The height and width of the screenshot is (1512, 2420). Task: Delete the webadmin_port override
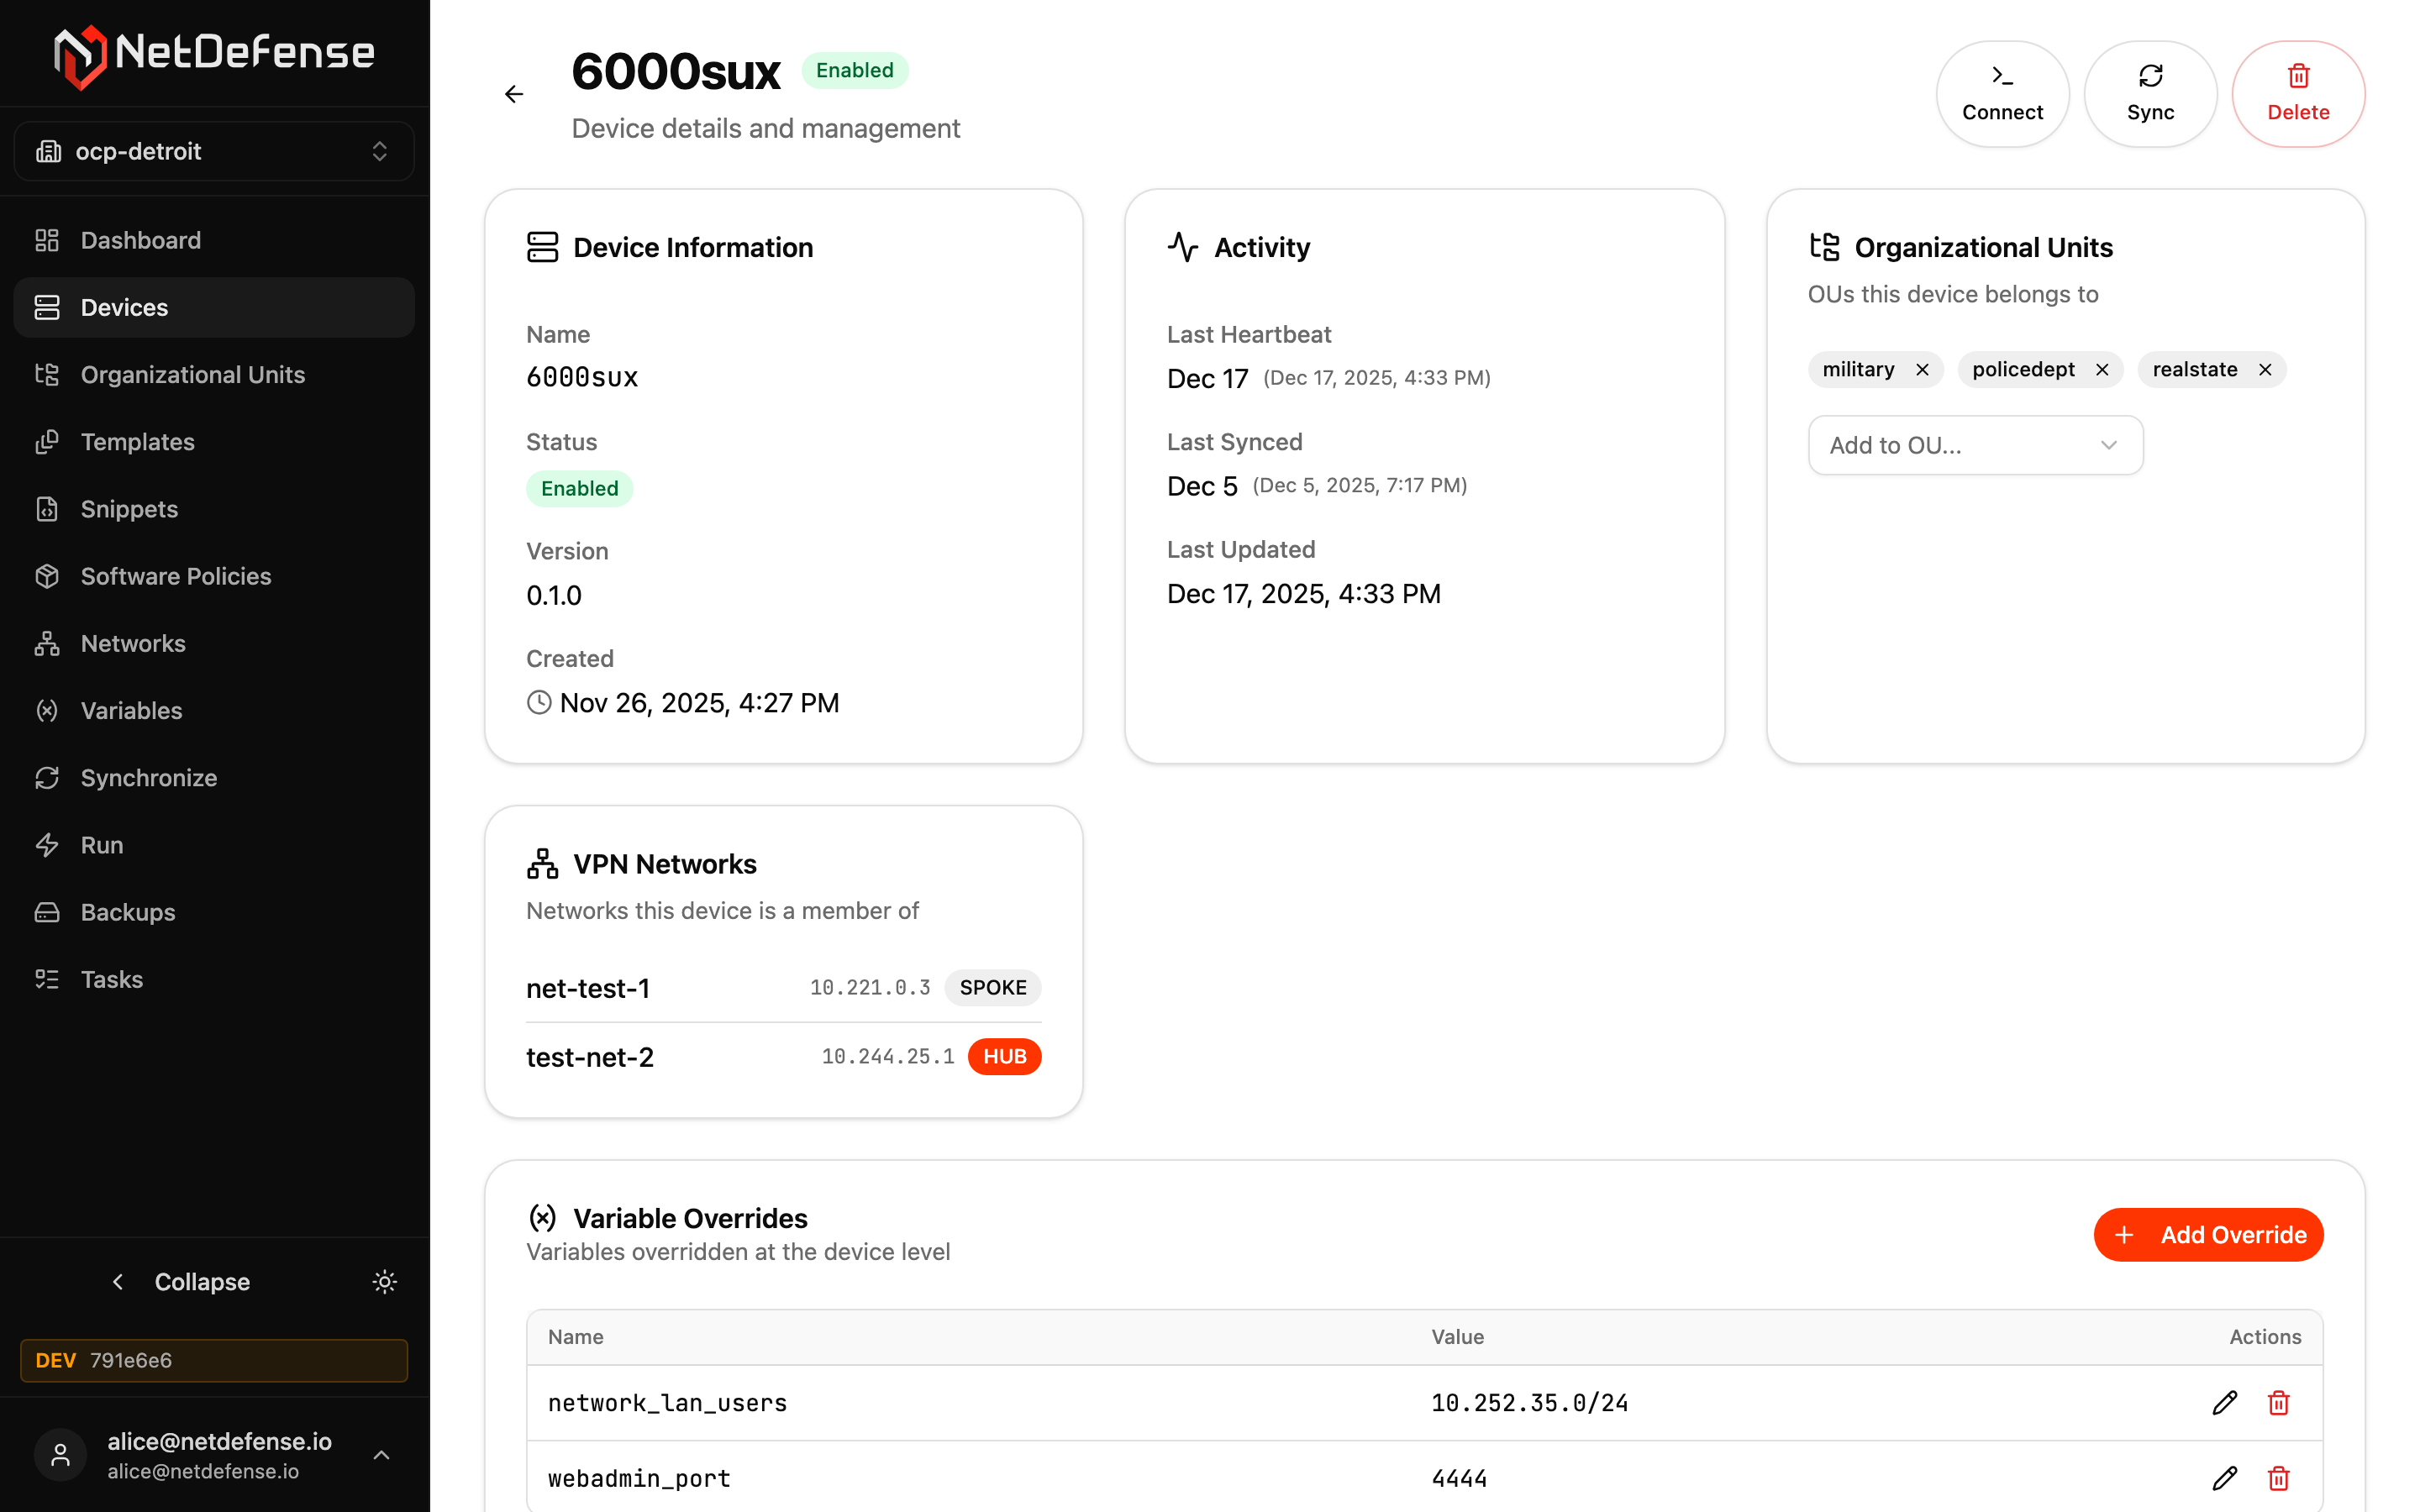tap(2278, 1478)
